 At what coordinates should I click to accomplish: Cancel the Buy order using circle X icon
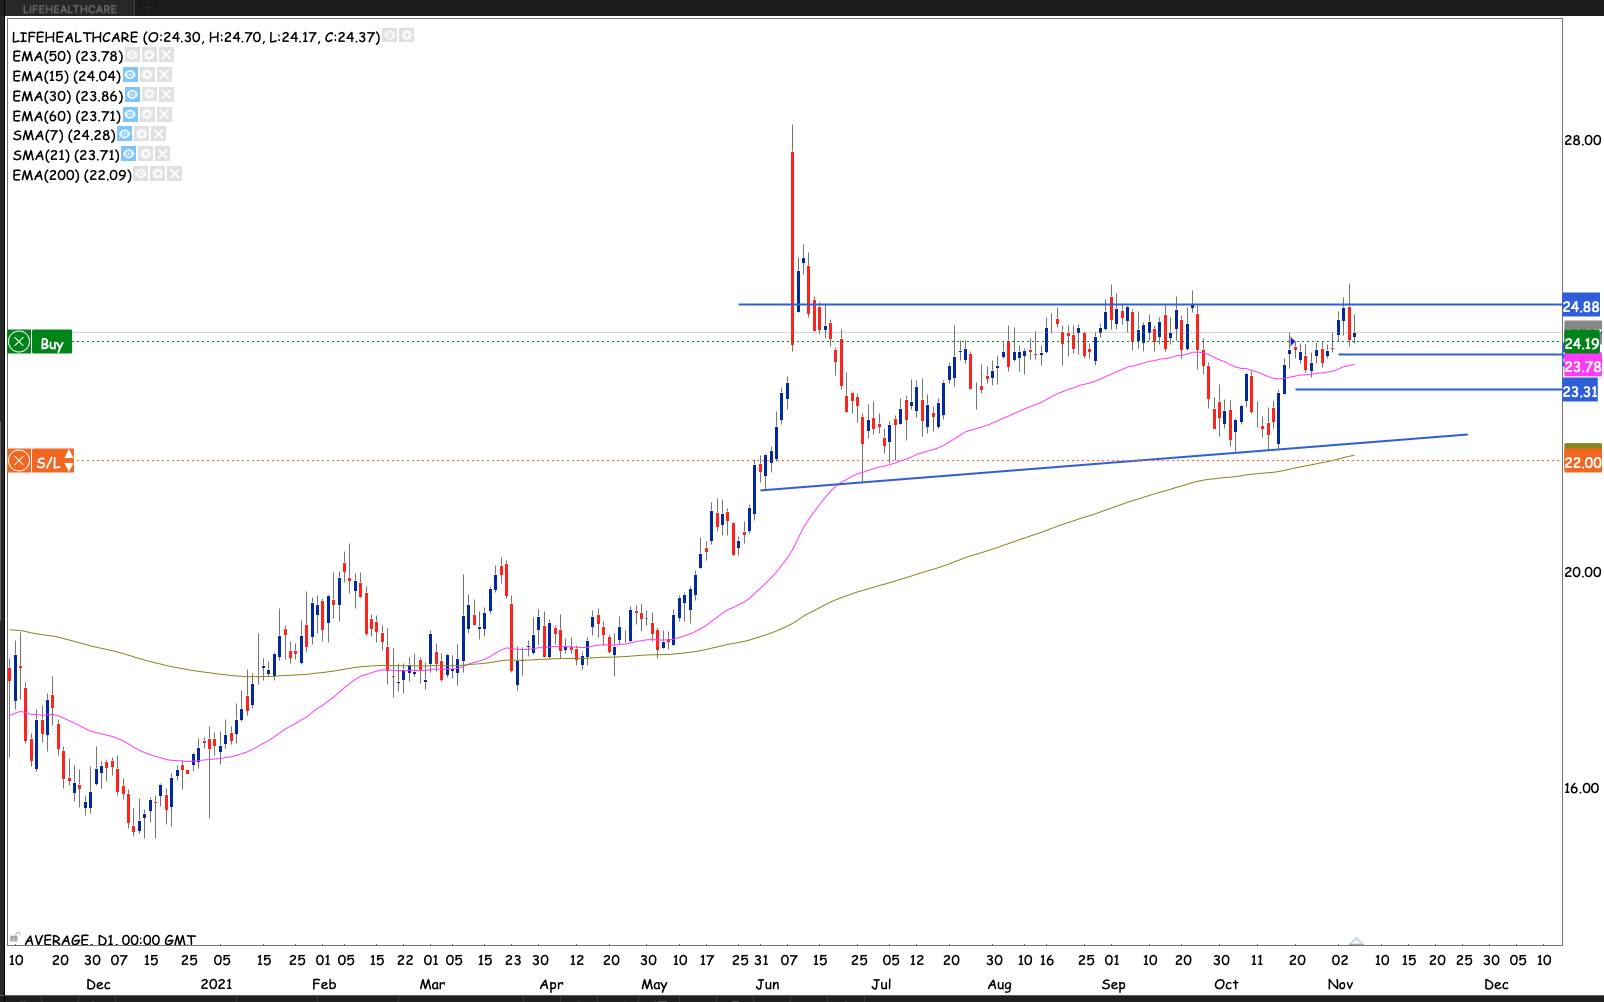[x=19, y=343]
